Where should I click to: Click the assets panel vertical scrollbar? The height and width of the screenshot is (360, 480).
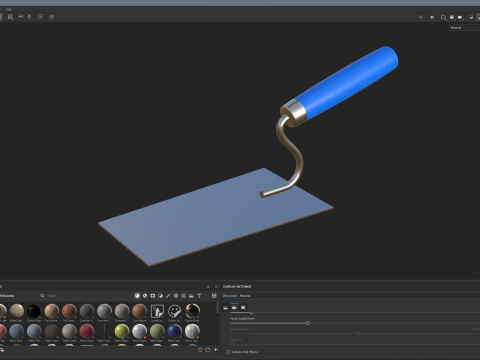click(218, 308)
